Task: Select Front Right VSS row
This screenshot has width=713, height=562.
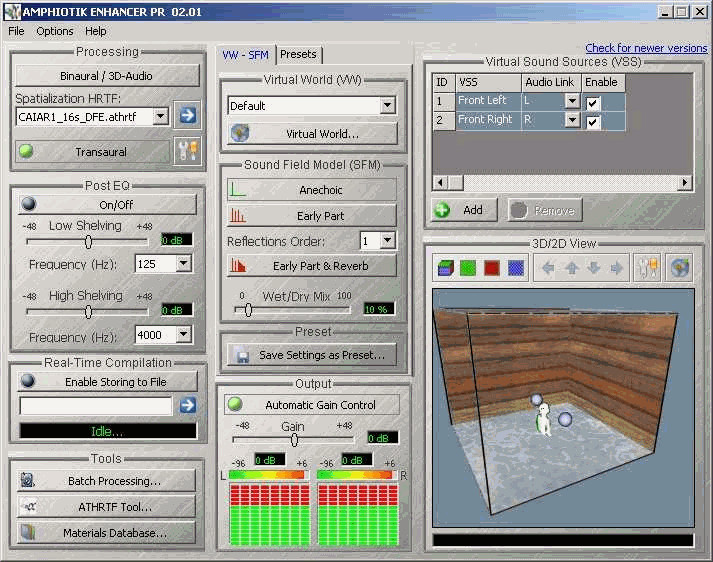Action: click(x=529, y=120)
